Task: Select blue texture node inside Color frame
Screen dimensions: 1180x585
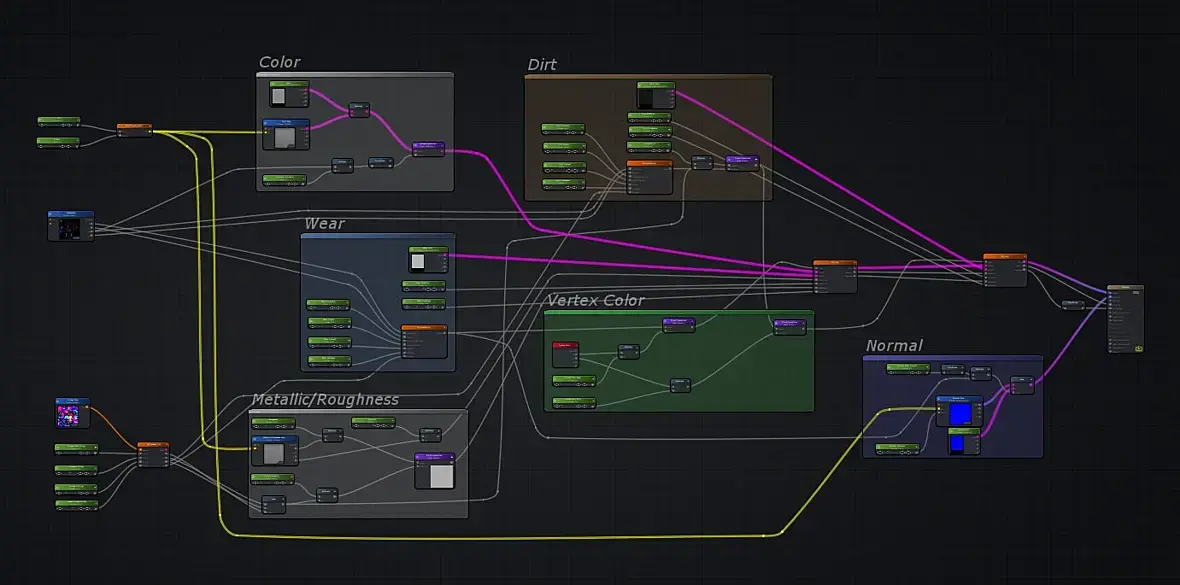Action: click(286, 134)
